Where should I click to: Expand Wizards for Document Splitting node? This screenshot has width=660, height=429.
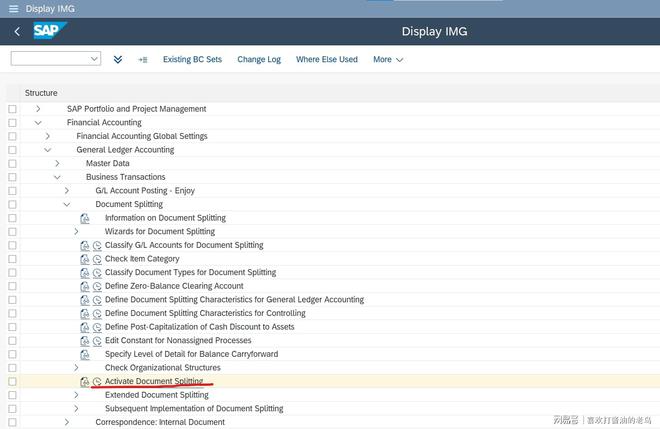tap(76, 232)
